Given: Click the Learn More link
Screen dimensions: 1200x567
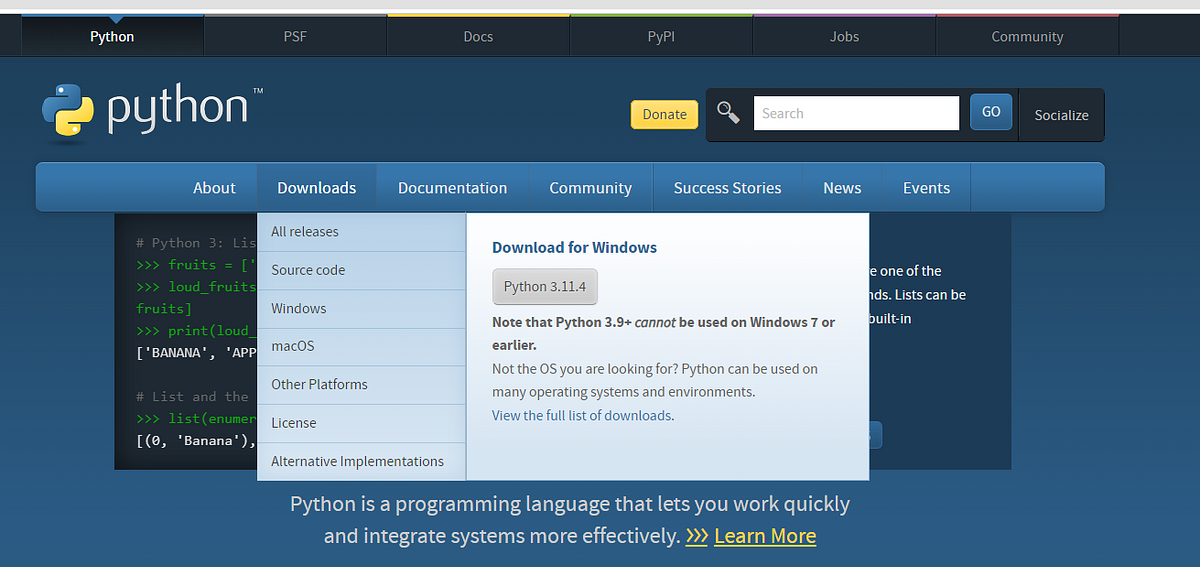Looking at the screenshot, I should click(765, 536).
